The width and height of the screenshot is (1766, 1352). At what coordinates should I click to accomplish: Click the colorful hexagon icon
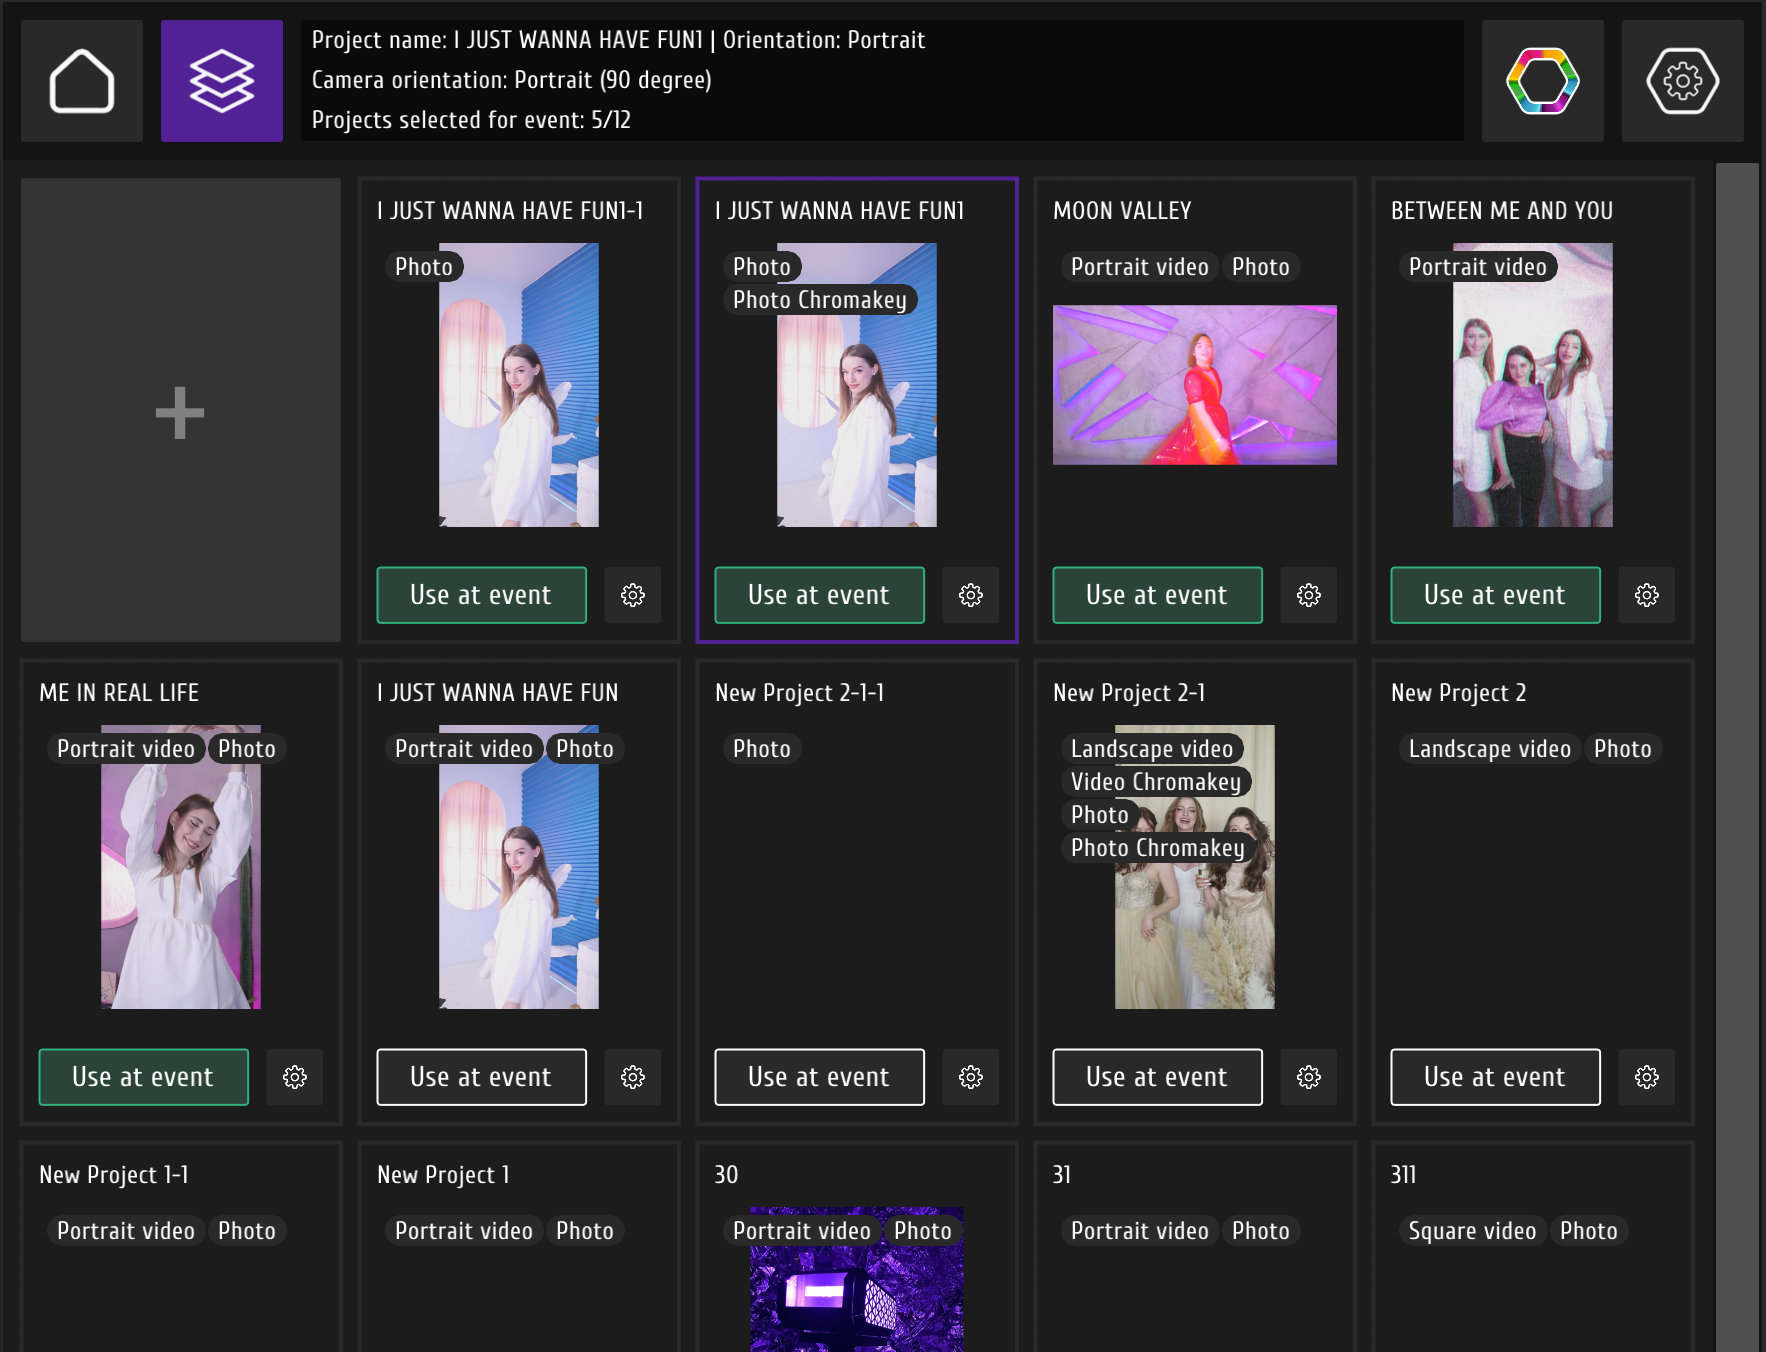[1543, 81]
